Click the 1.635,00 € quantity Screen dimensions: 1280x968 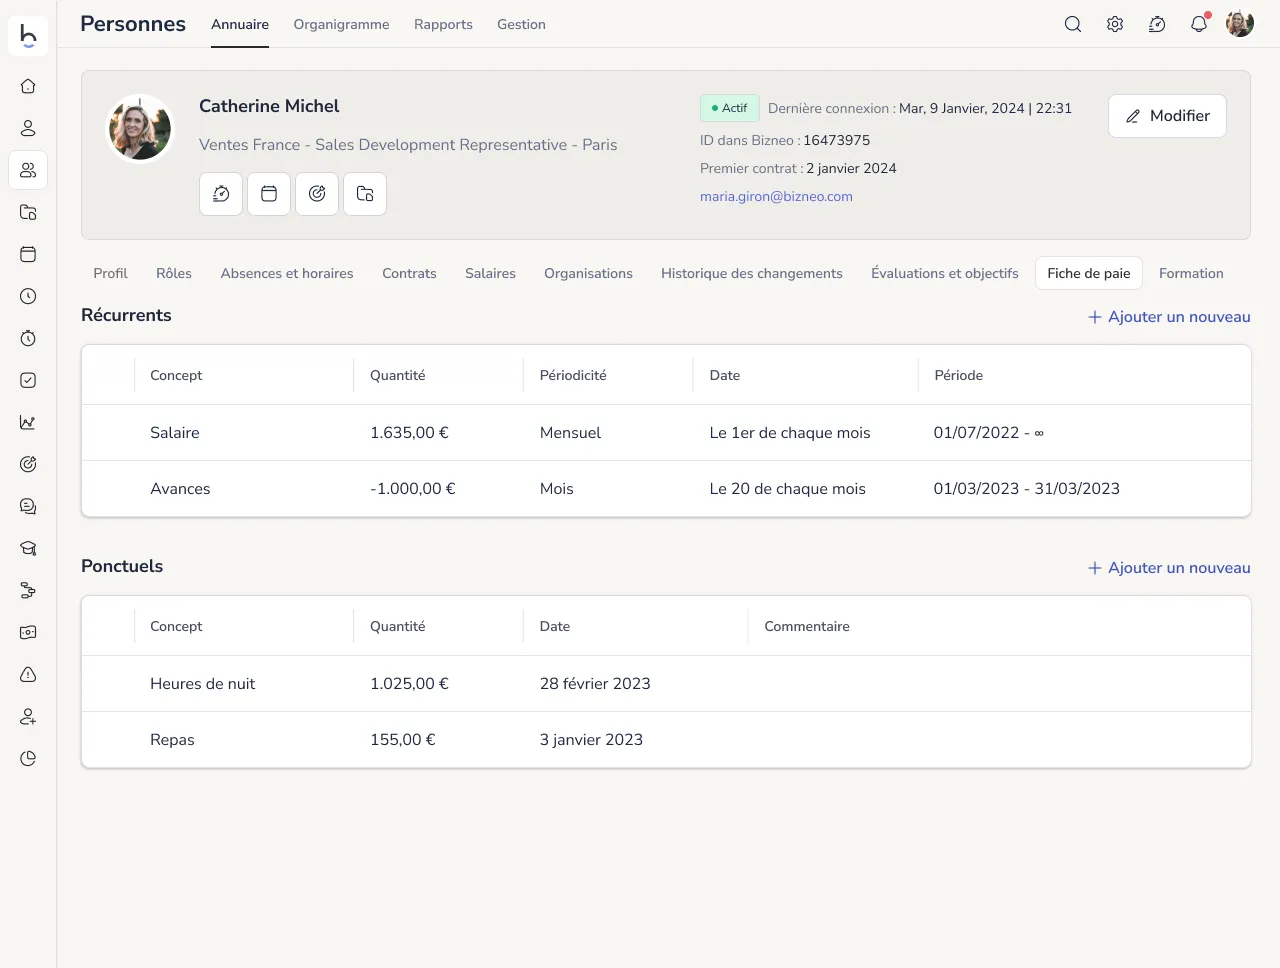[x=409, y=433]
